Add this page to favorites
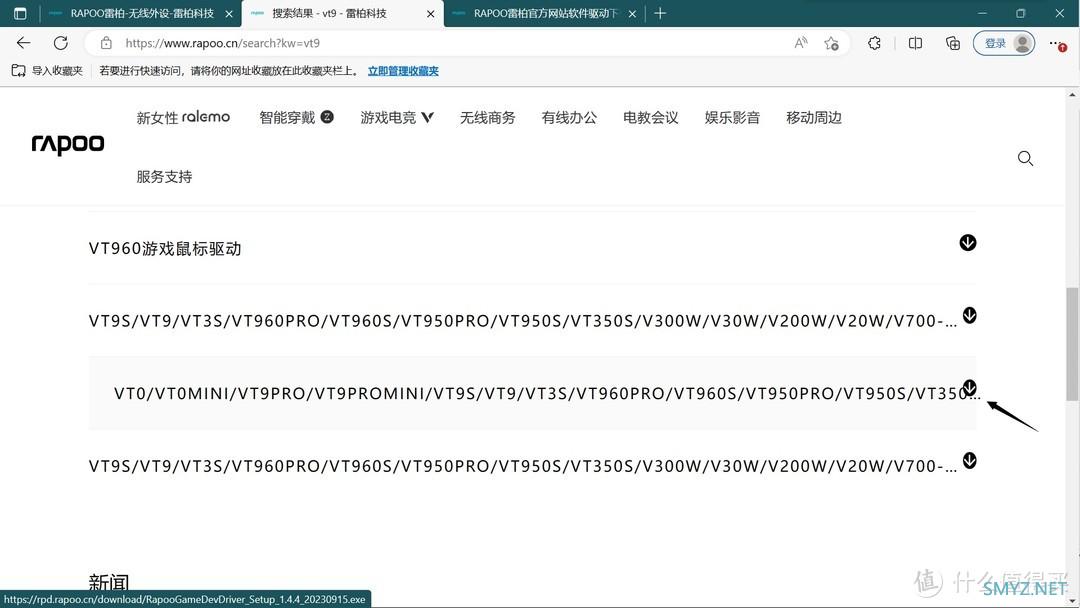Screen dimensions: 1080x608 click(x=831, y=43)
